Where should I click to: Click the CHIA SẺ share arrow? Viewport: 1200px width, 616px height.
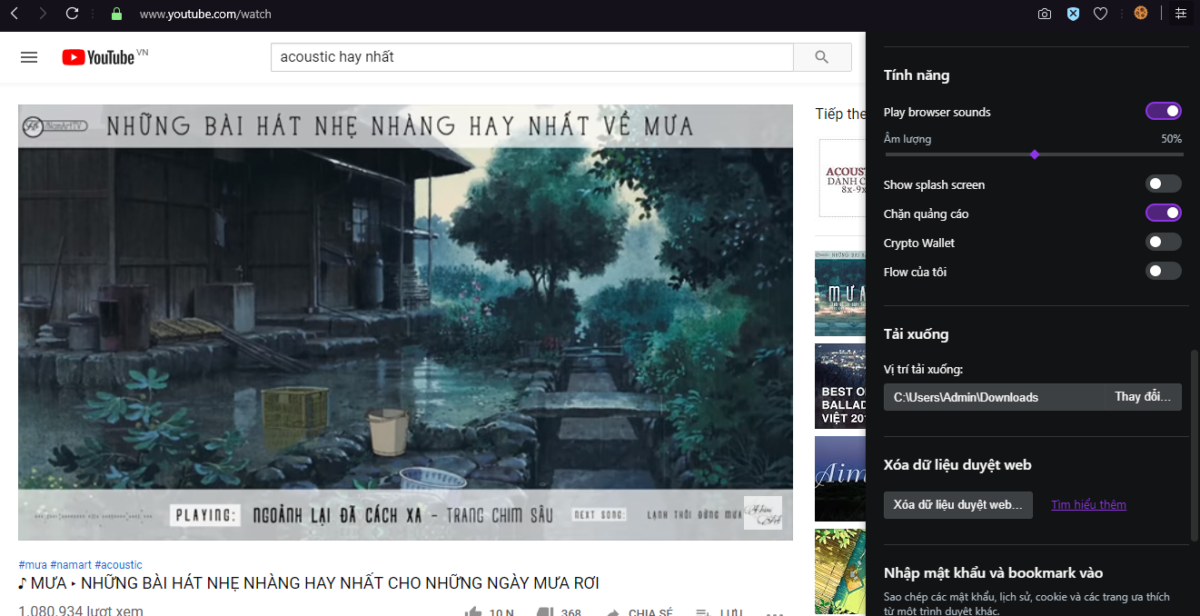[612, 612]
